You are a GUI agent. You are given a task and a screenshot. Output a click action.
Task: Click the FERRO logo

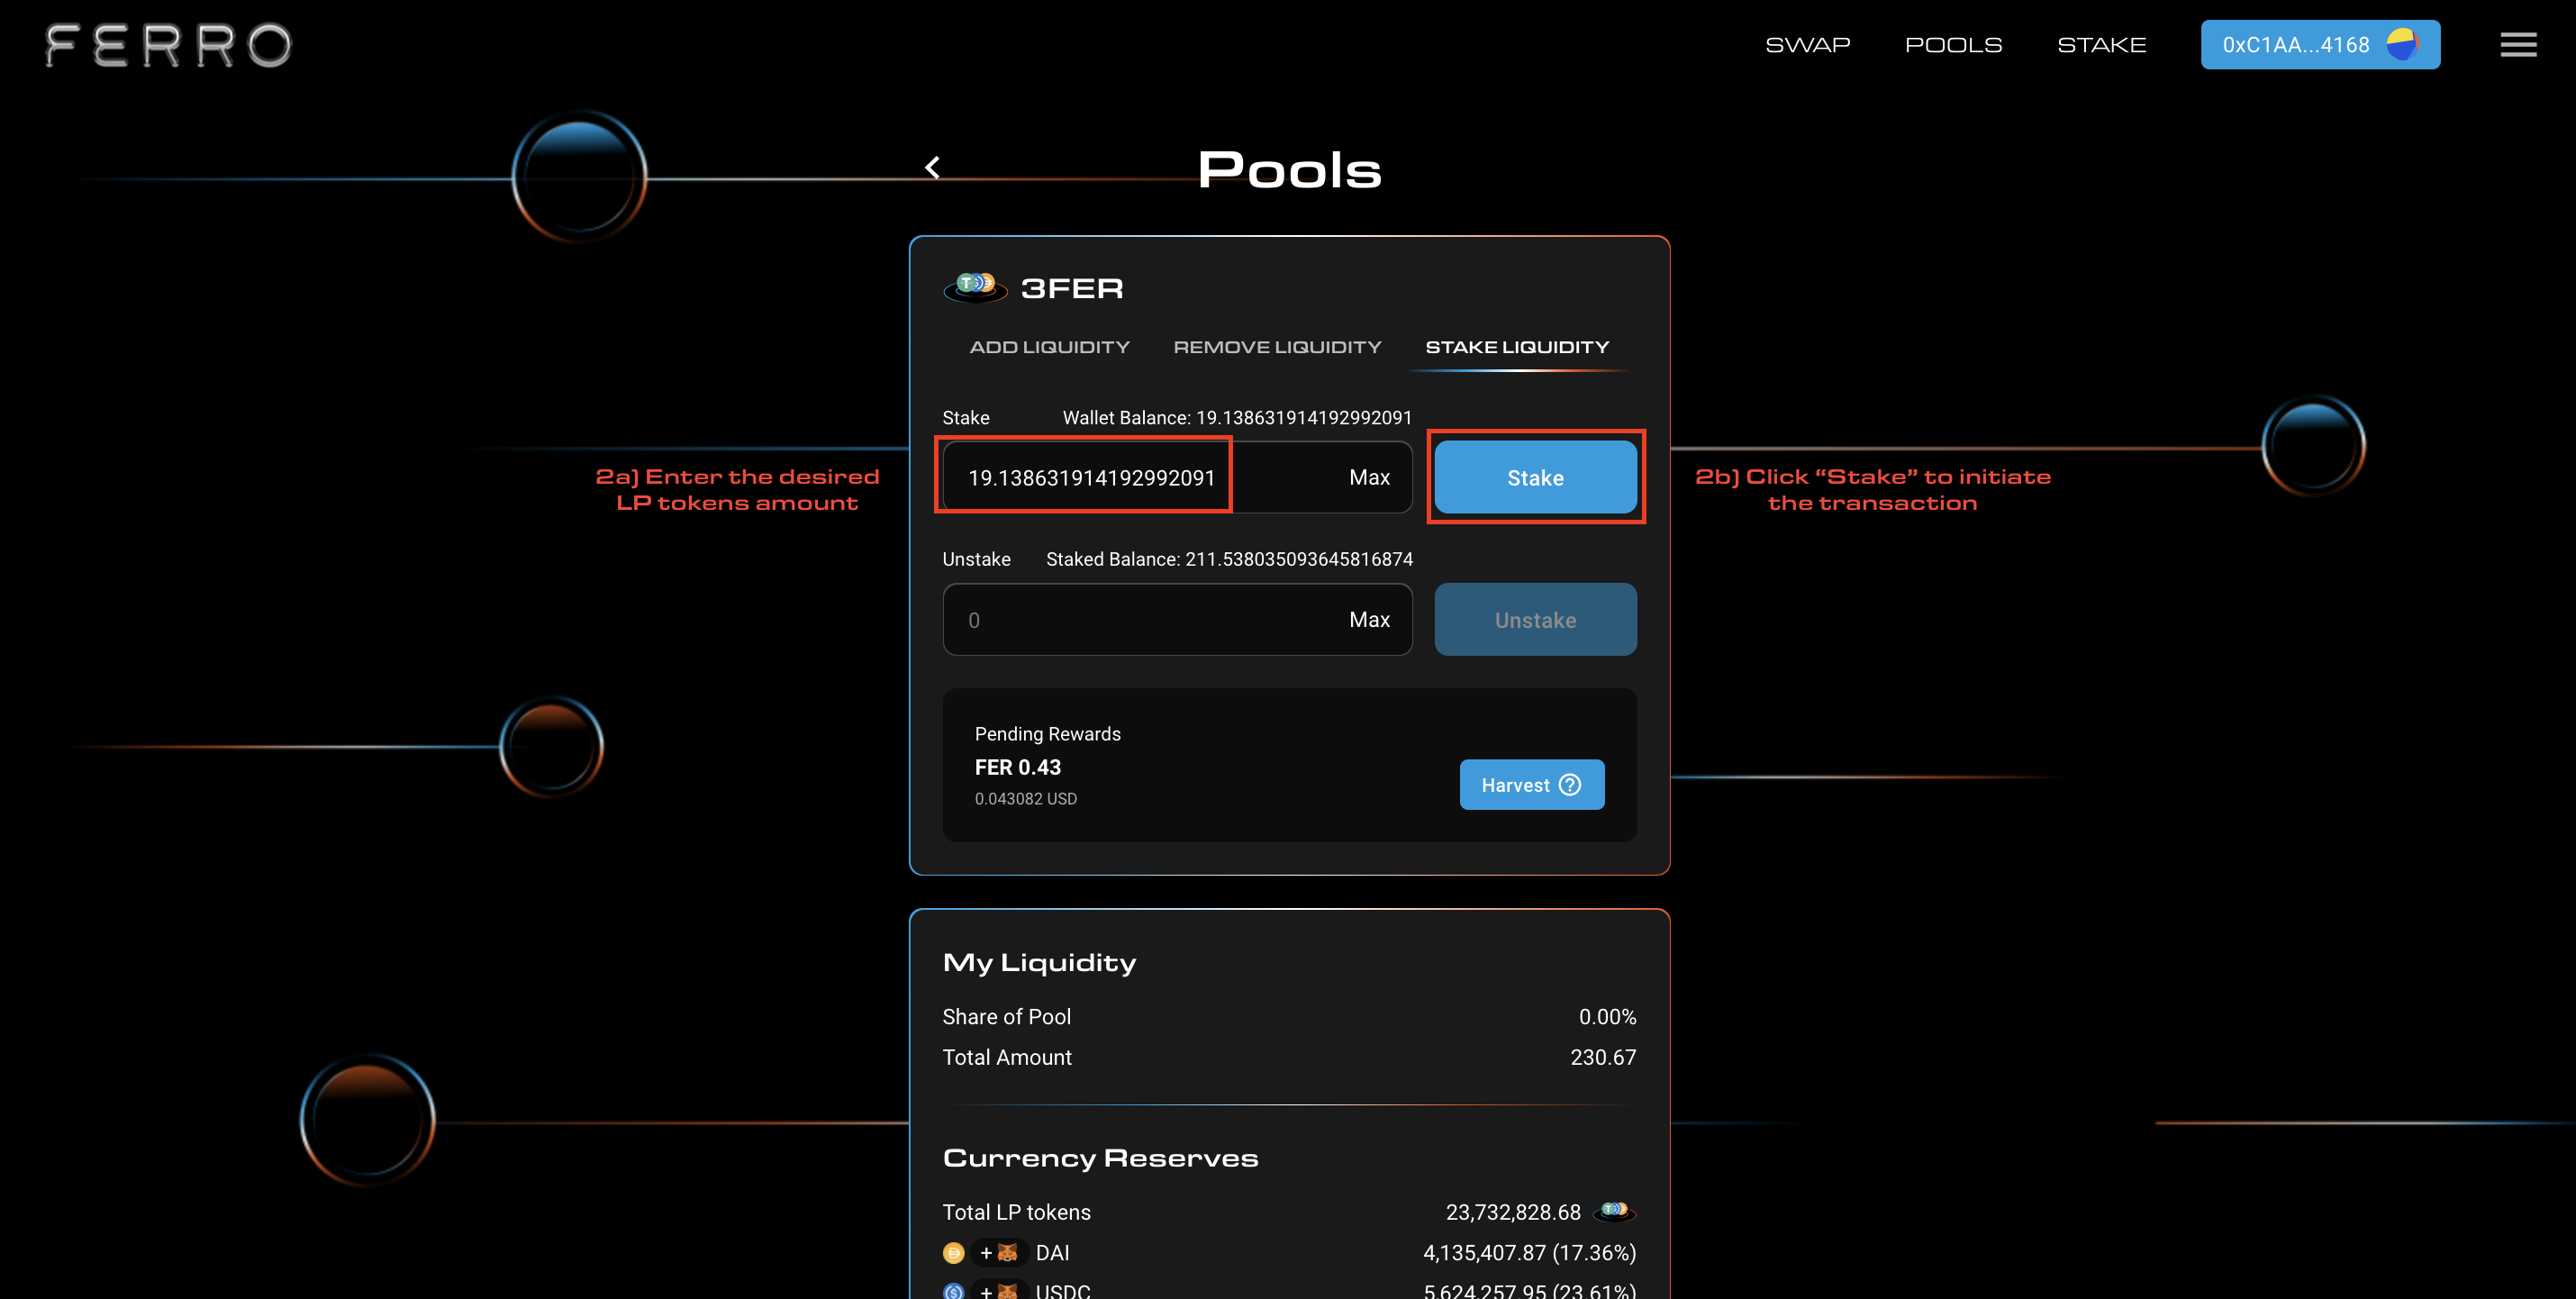(168, 45)
